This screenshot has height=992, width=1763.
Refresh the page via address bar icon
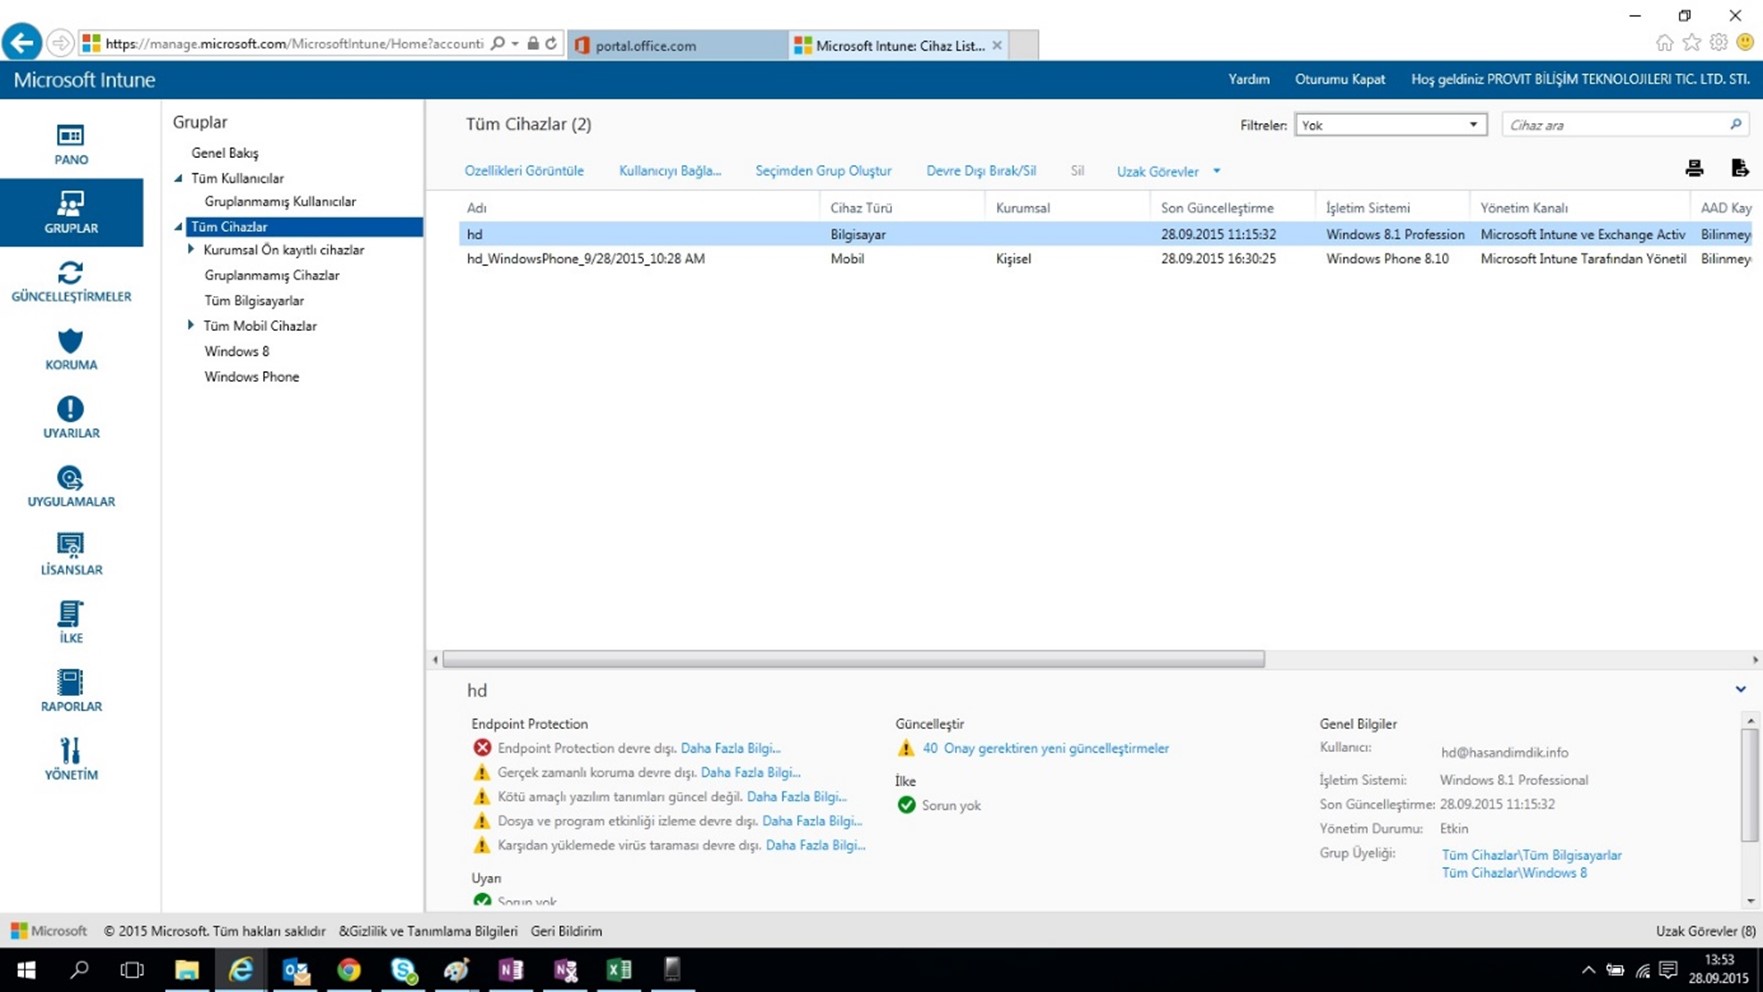point(551,44)
